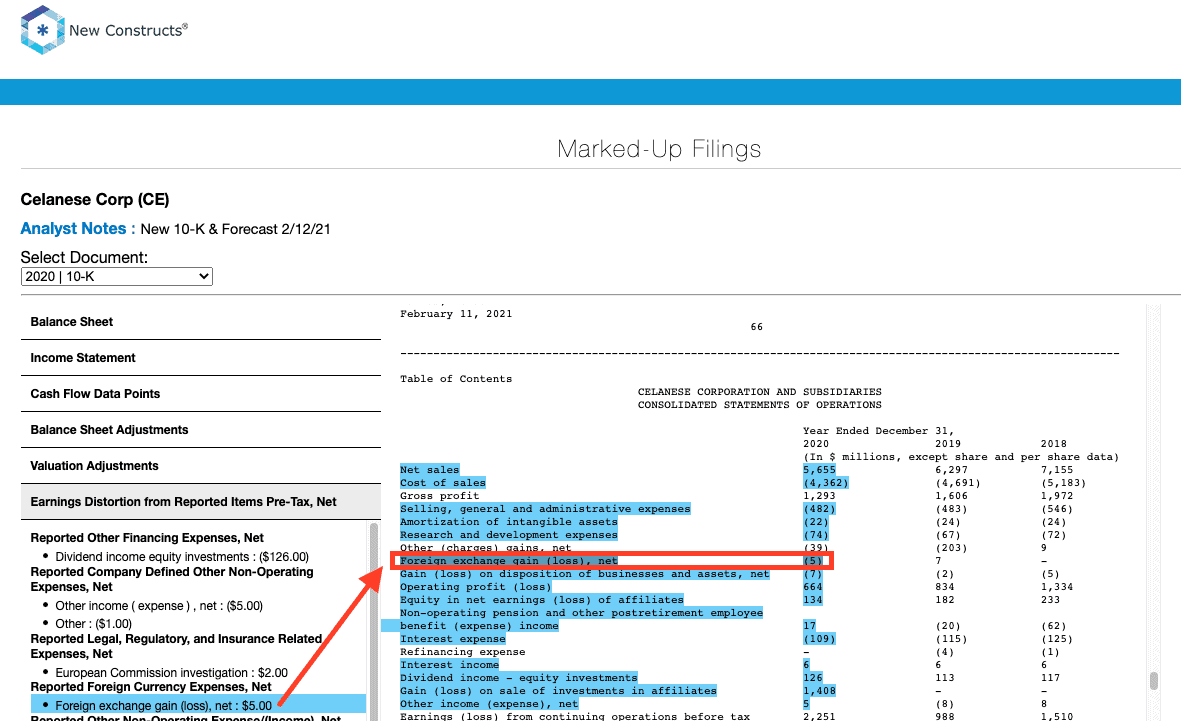The height and width of the screenshot is (721, 1181).
Task: Click the 5,655 net sales value
Action: pyautogui.click(x=819, y=470)
